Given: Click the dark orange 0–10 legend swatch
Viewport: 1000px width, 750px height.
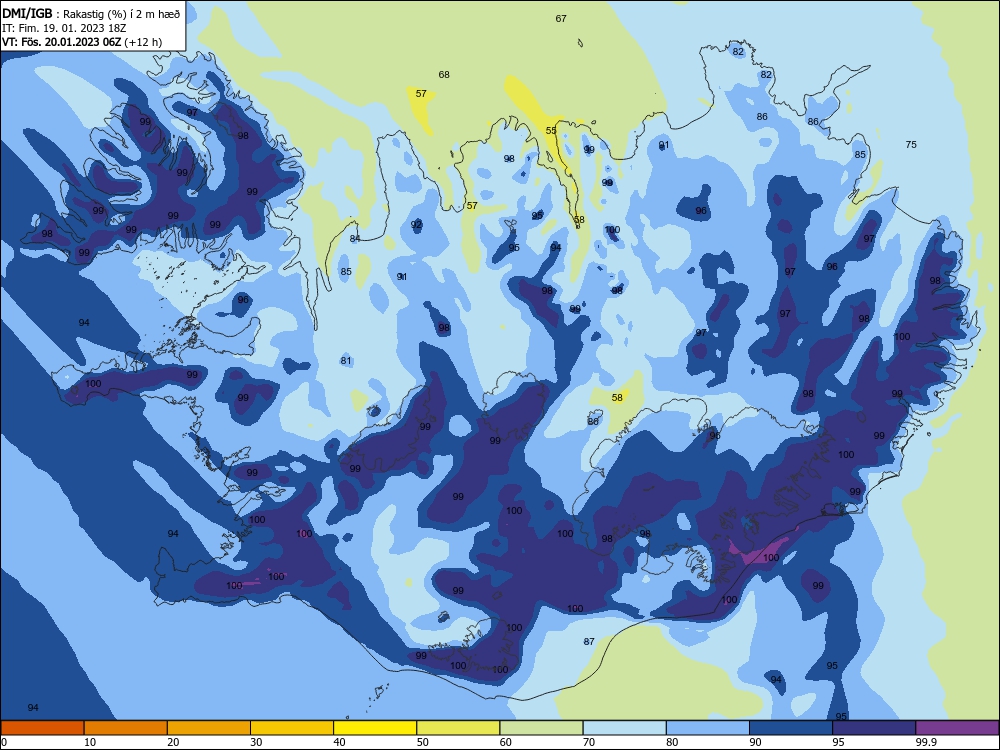Looking at the screenshot, I should coord(42,728).
